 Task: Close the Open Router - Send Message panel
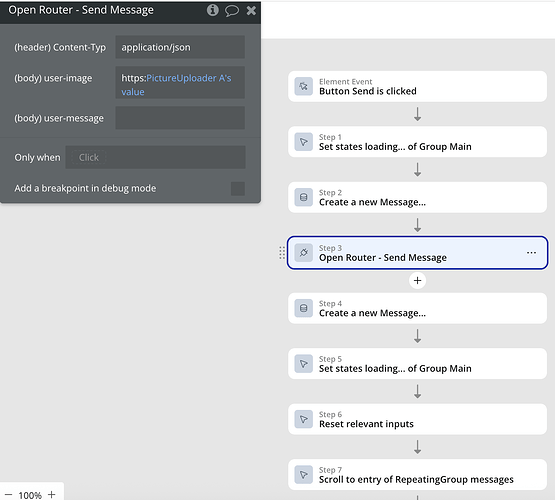[251, 11]
